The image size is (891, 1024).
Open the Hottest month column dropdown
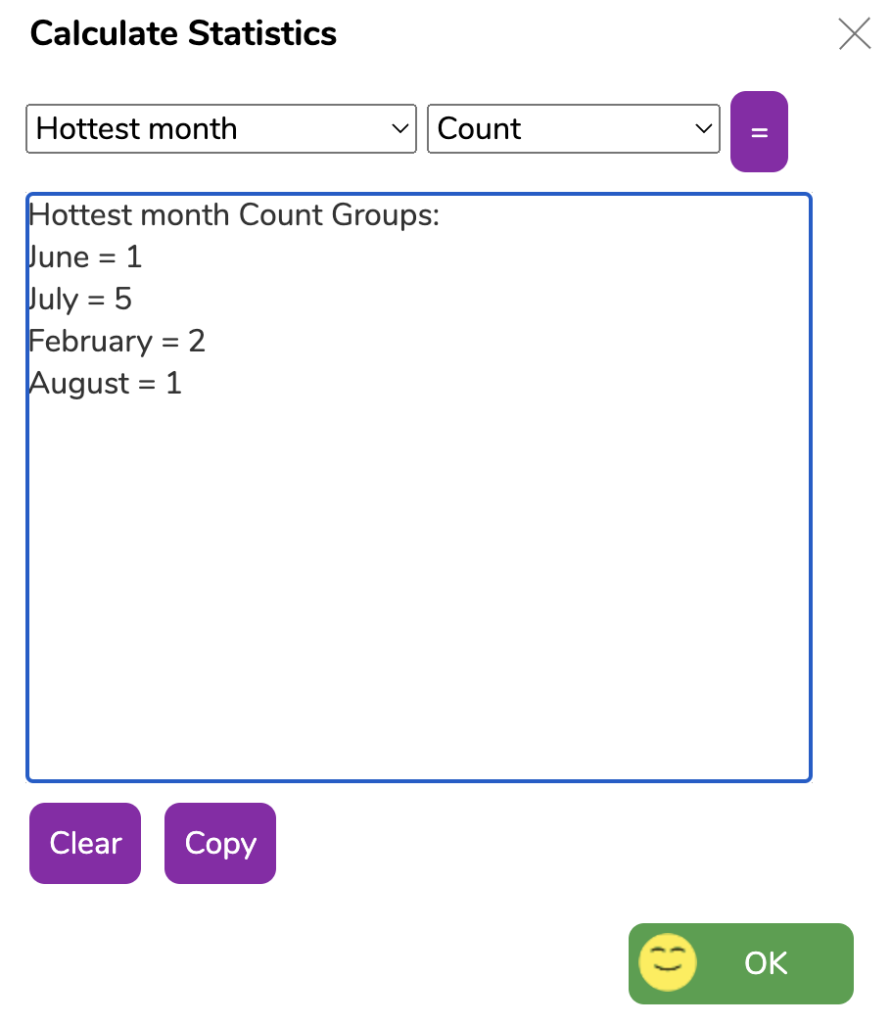[221, 129]
